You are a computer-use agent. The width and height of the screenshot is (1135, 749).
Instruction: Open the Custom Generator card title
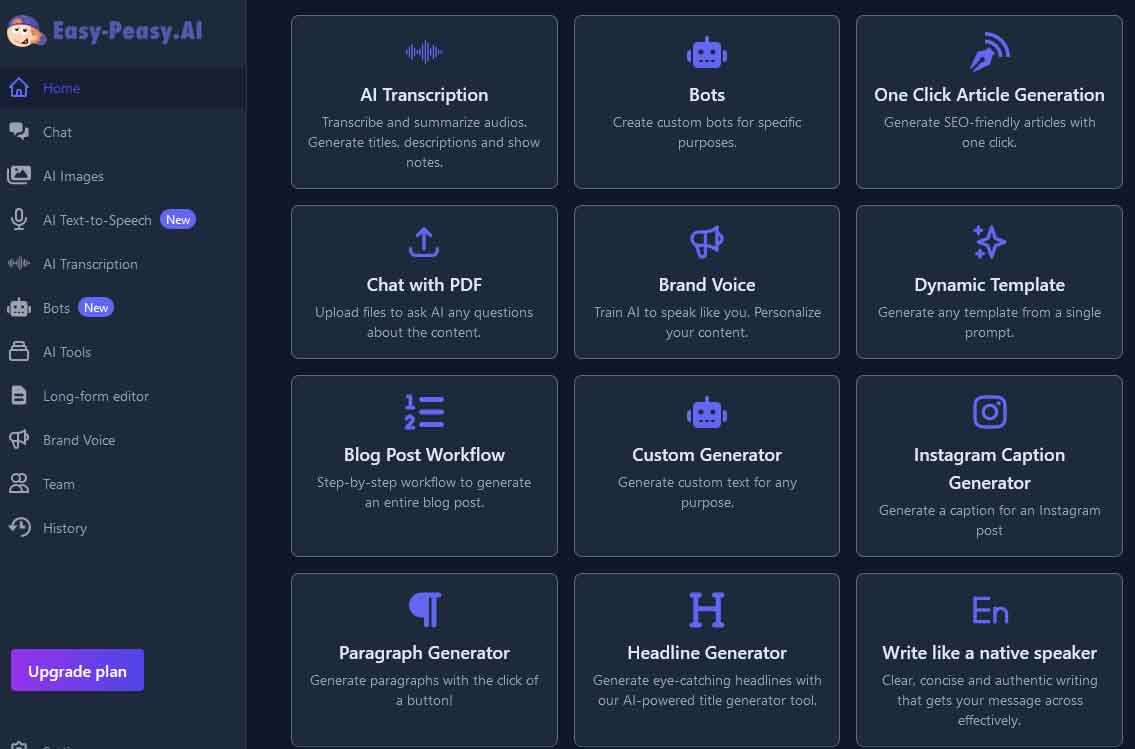point(706,454)
